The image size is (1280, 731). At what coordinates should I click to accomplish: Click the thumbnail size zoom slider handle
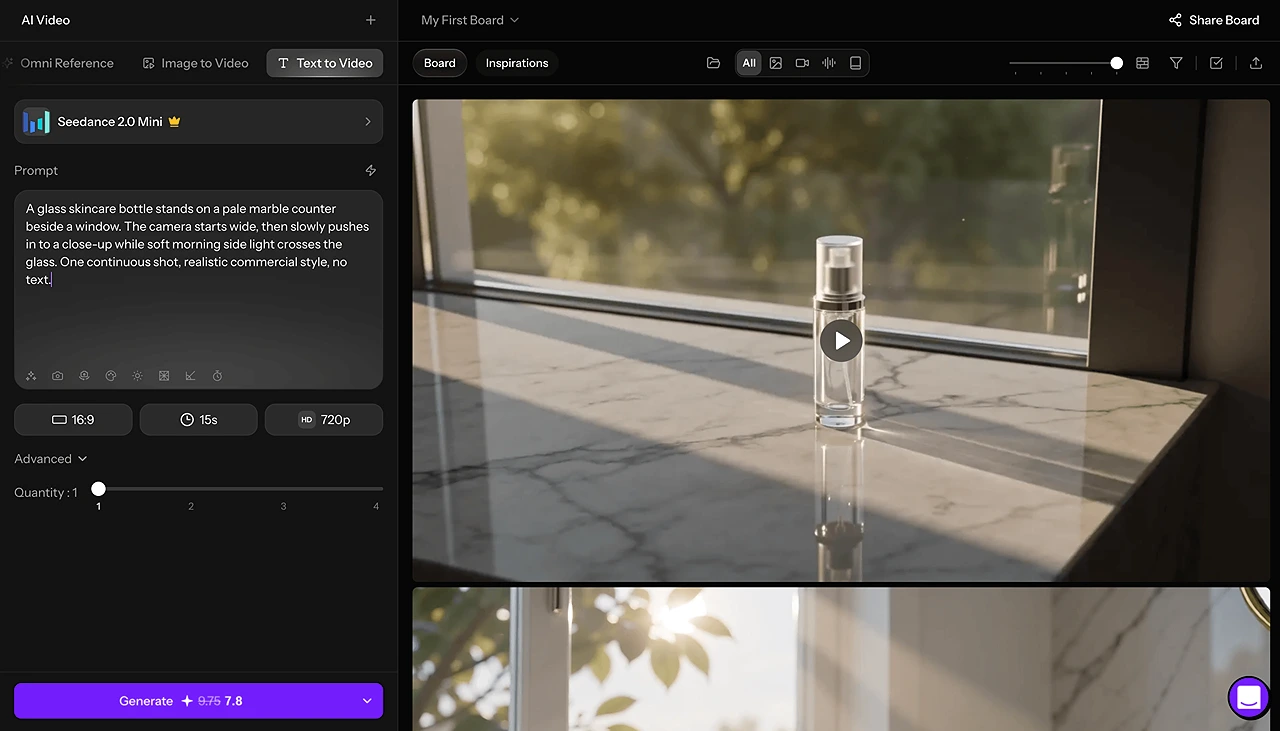click(1116, 63)
